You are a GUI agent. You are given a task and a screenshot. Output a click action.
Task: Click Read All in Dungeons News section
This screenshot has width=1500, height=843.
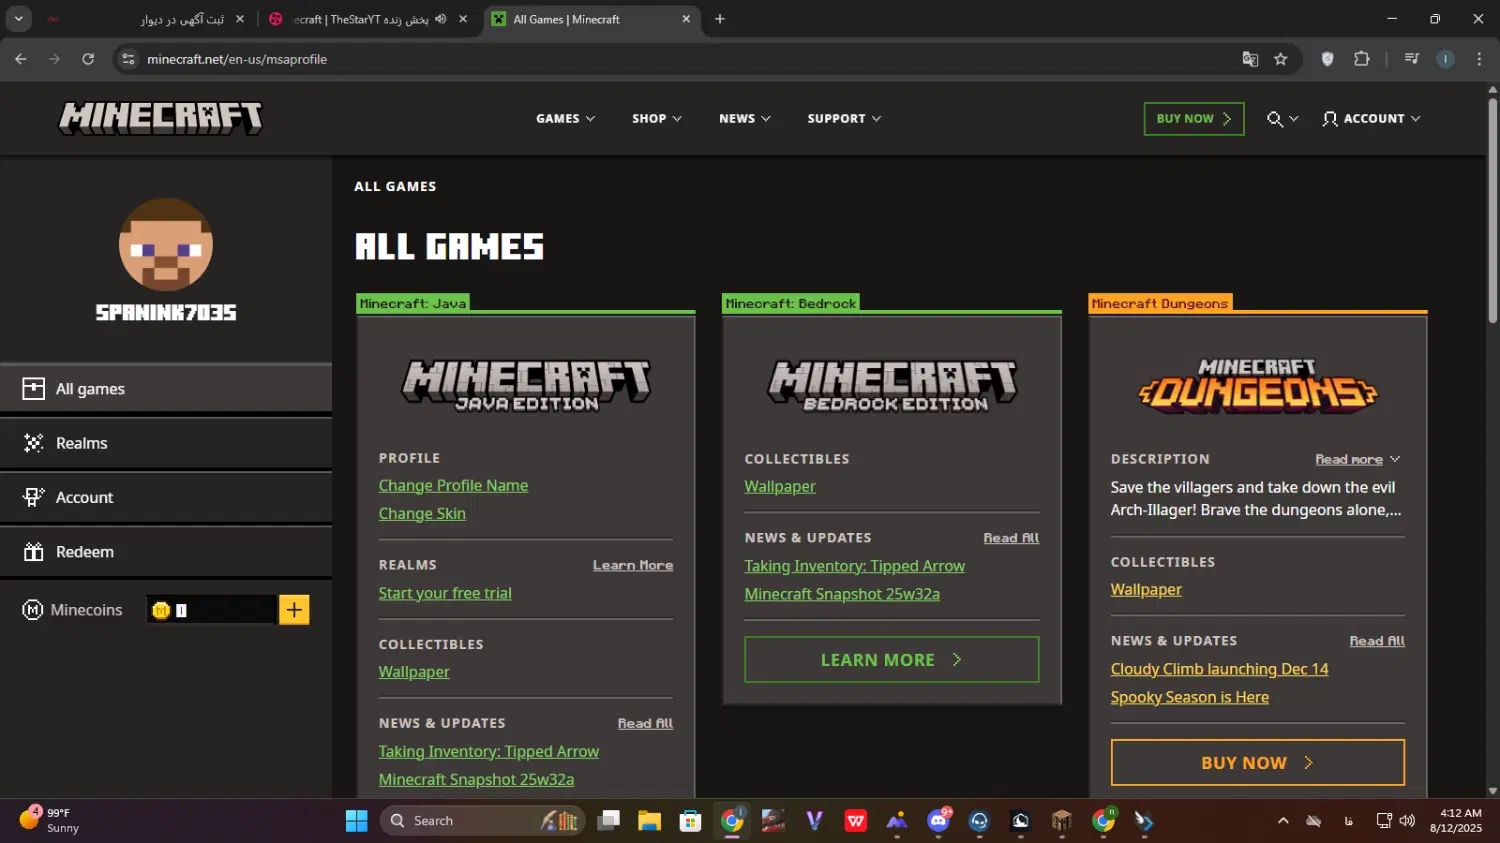[x=1377, y=641]
